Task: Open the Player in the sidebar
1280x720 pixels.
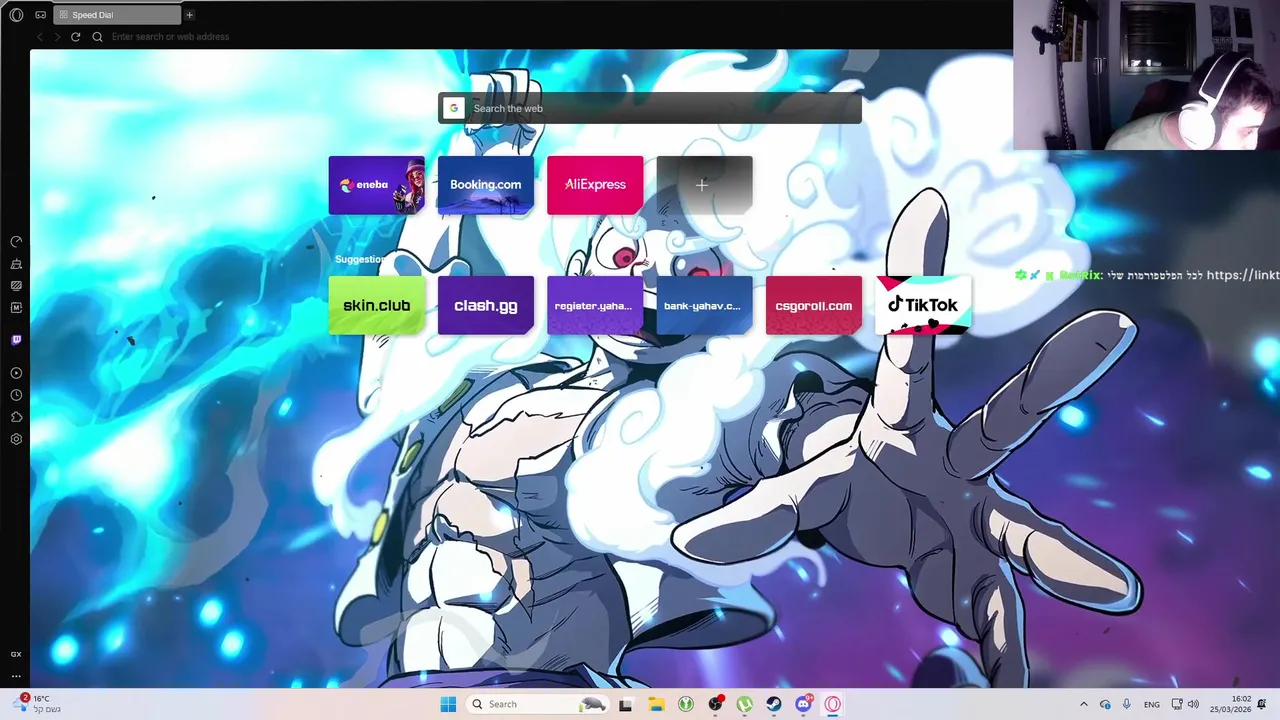Action: click(x=16, y=373)
